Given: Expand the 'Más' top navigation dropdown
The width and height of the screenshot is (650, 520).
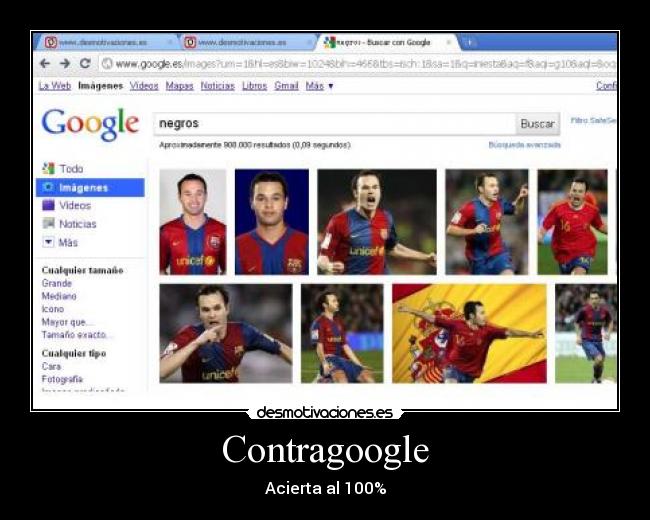Looking at the screenshot, I should coord(319,86).
